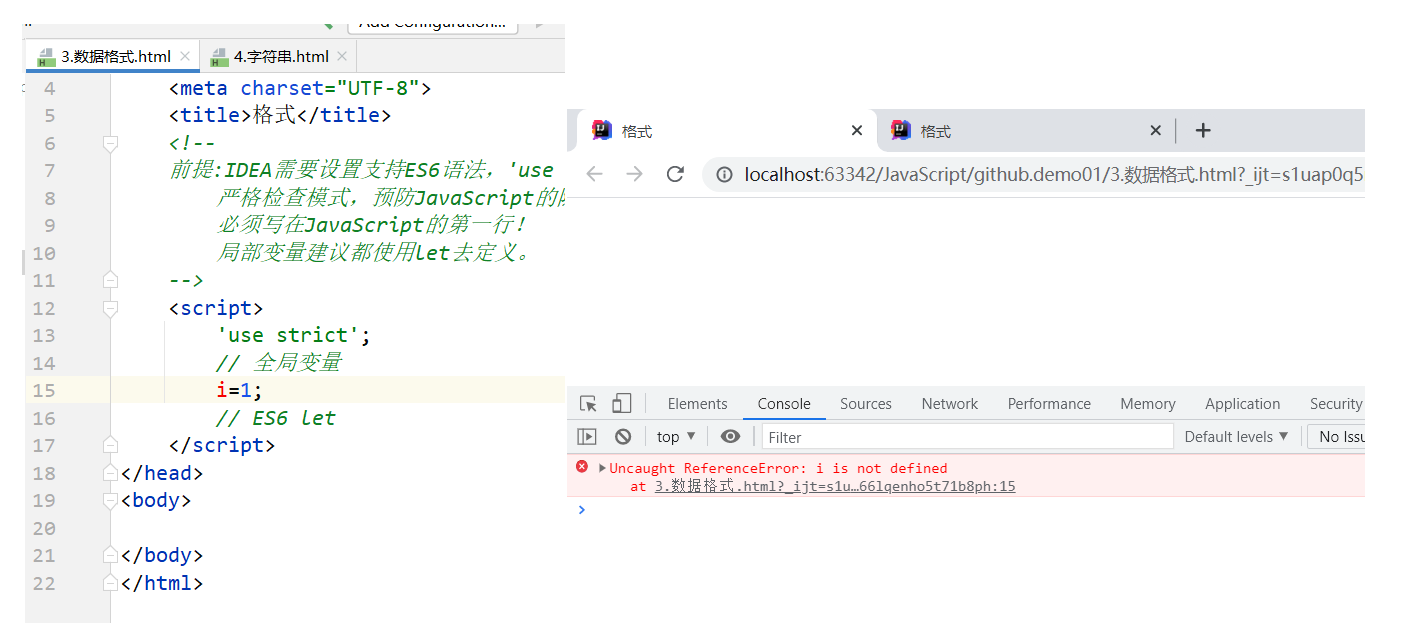Click the browser back arrow
The width and height of the screenshot is (1401, 644).
595,174
